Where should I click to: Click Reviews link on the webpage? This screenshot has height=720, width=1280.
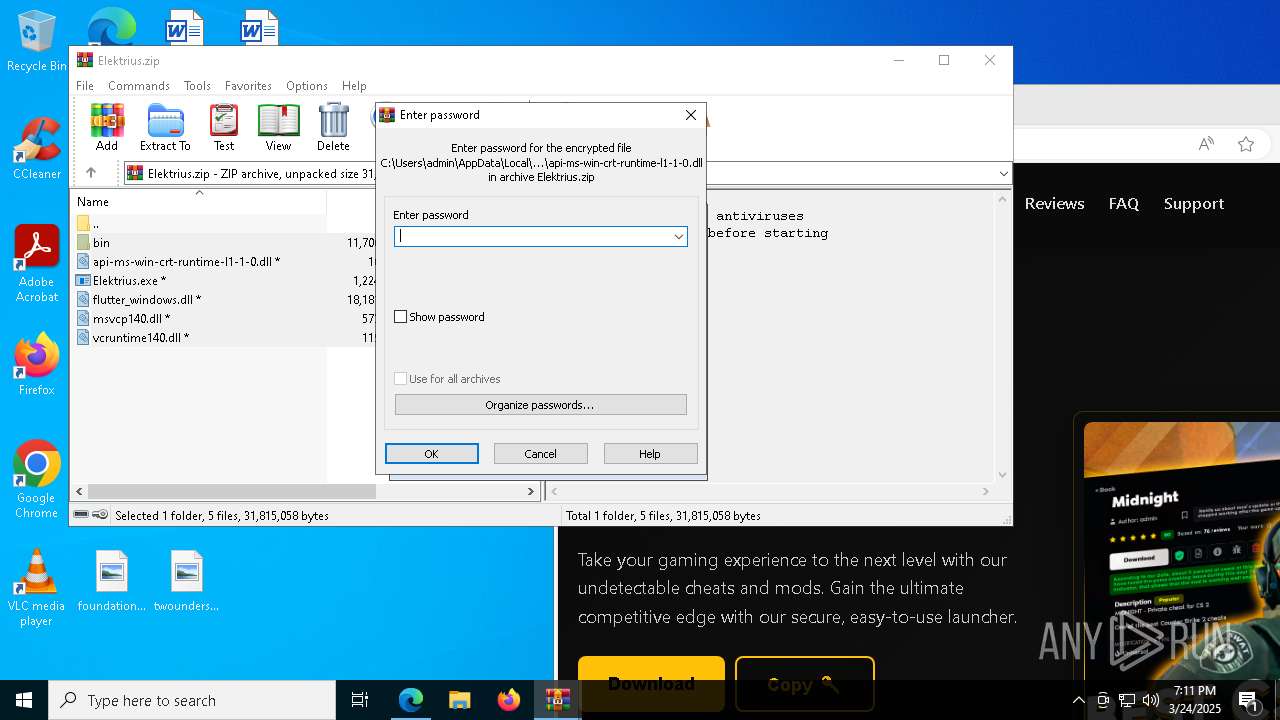coord(1054,203)
